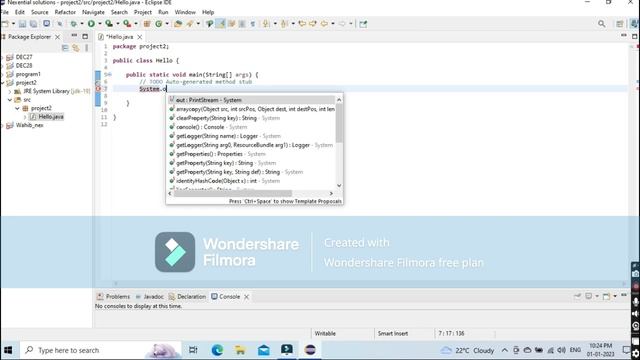Open the Project menu
The width and height of the screenshot is (640, 360).
[x=142, y=12]
